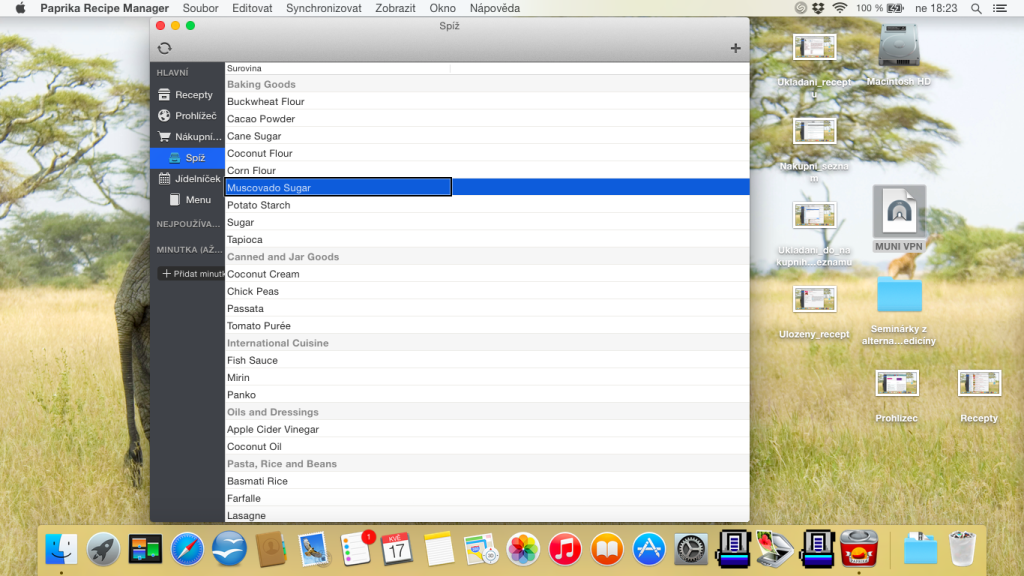Click the Přidat minutku button
Image resolution: width=1024 pixels, height=576 pixels.
coord(191,274)
